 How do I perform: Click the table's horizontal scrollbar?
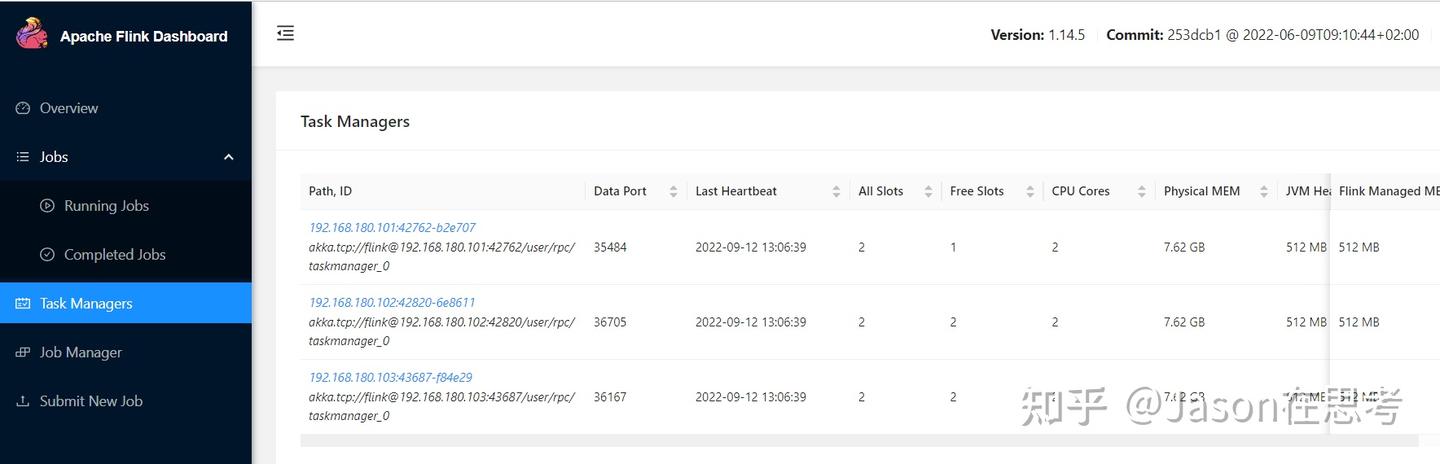pyautogui.click(x=858, y=440)
